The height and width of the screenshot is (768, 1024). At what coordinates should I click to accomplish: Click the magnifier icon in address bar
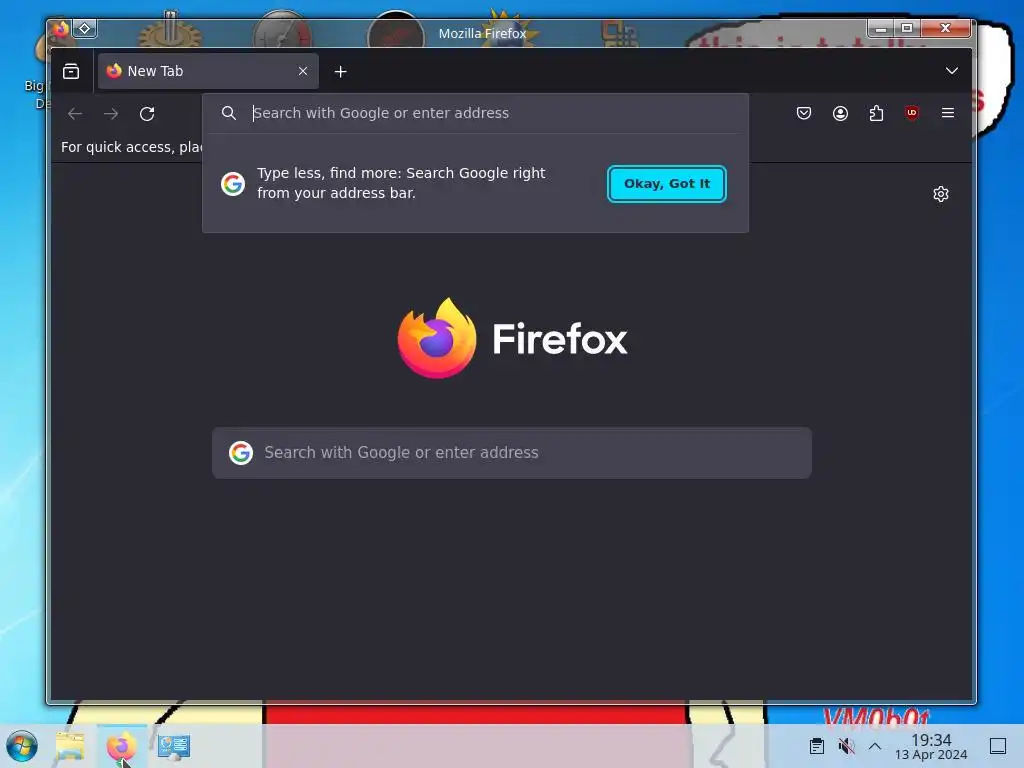[x=229, y=113]
